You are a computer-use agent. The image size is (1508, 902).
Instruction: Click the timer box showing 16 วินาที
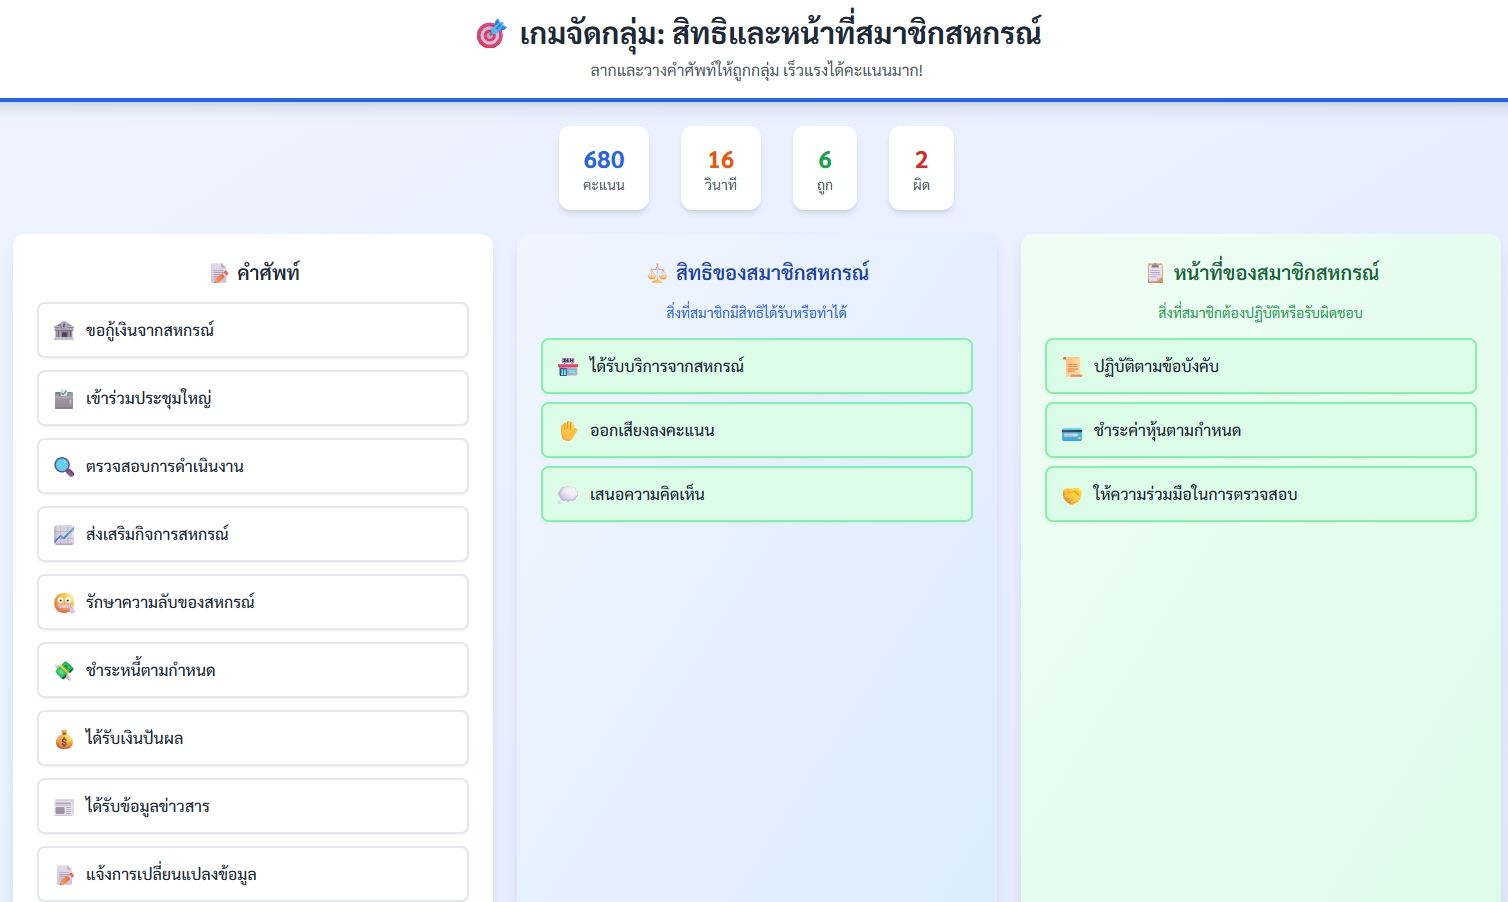click(x=721, y=168)
